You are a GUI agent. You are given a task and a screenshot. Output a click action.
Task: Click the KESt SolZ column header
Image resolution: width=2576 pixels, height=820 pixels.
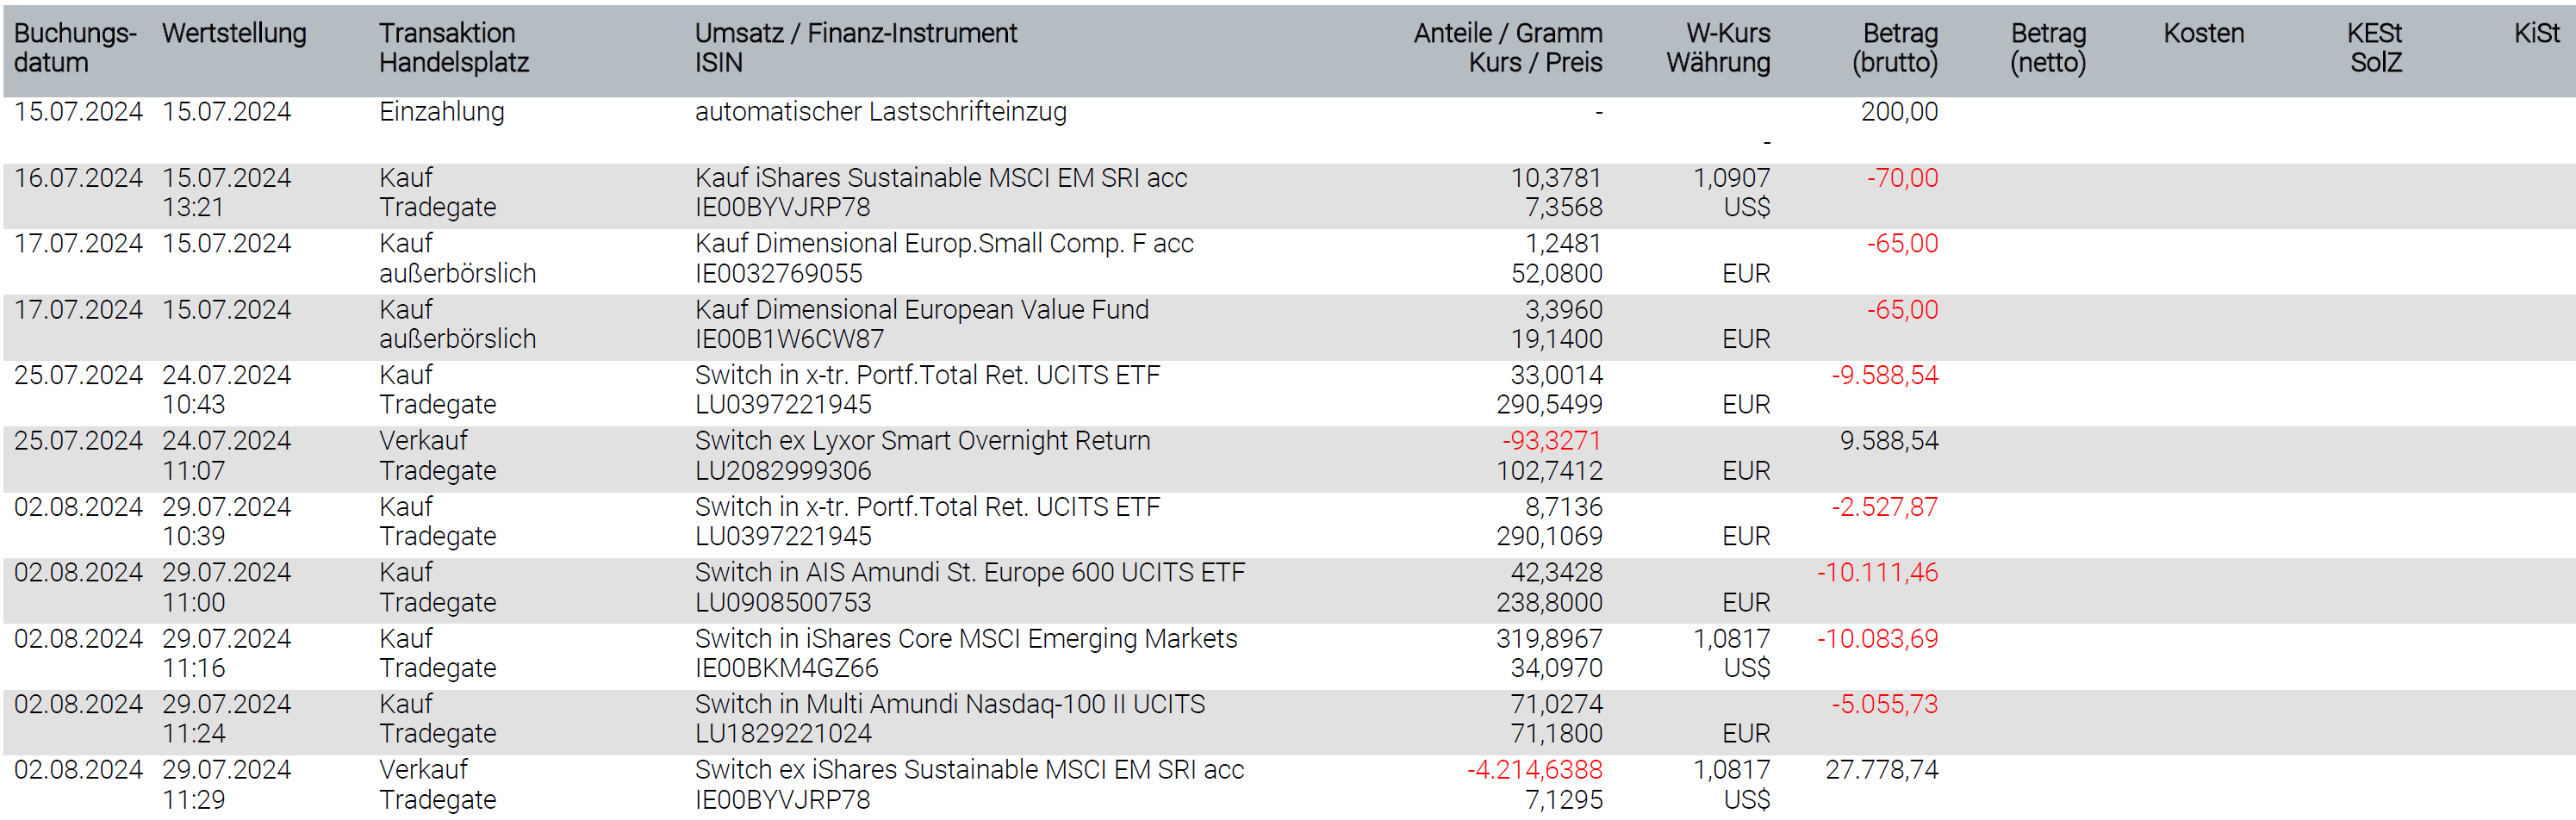pyautogui.click(x=2374, y=48)
